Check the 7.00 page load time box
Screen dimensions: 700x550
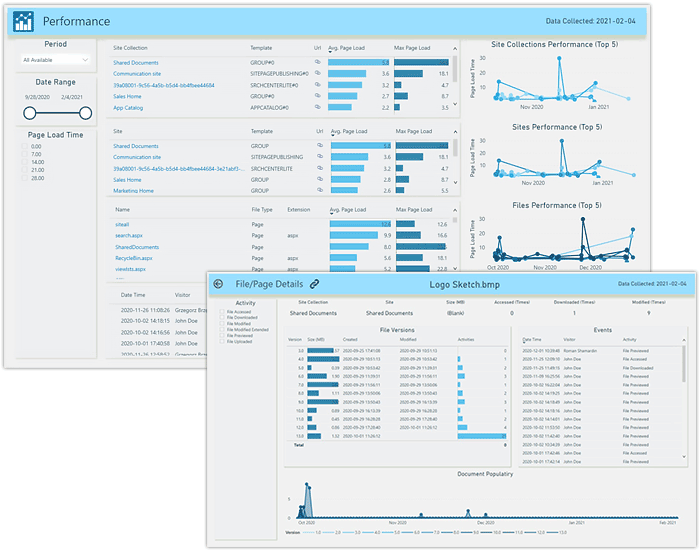[x=25, y=154]
